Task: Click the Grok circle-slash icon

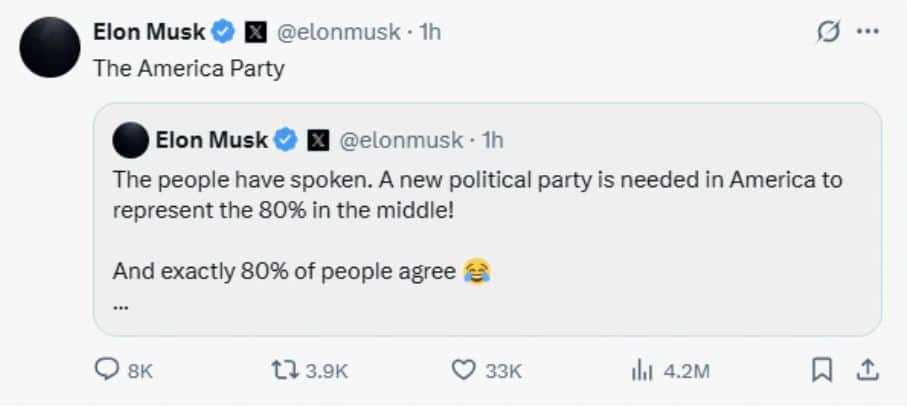Action: coord(829,32)
